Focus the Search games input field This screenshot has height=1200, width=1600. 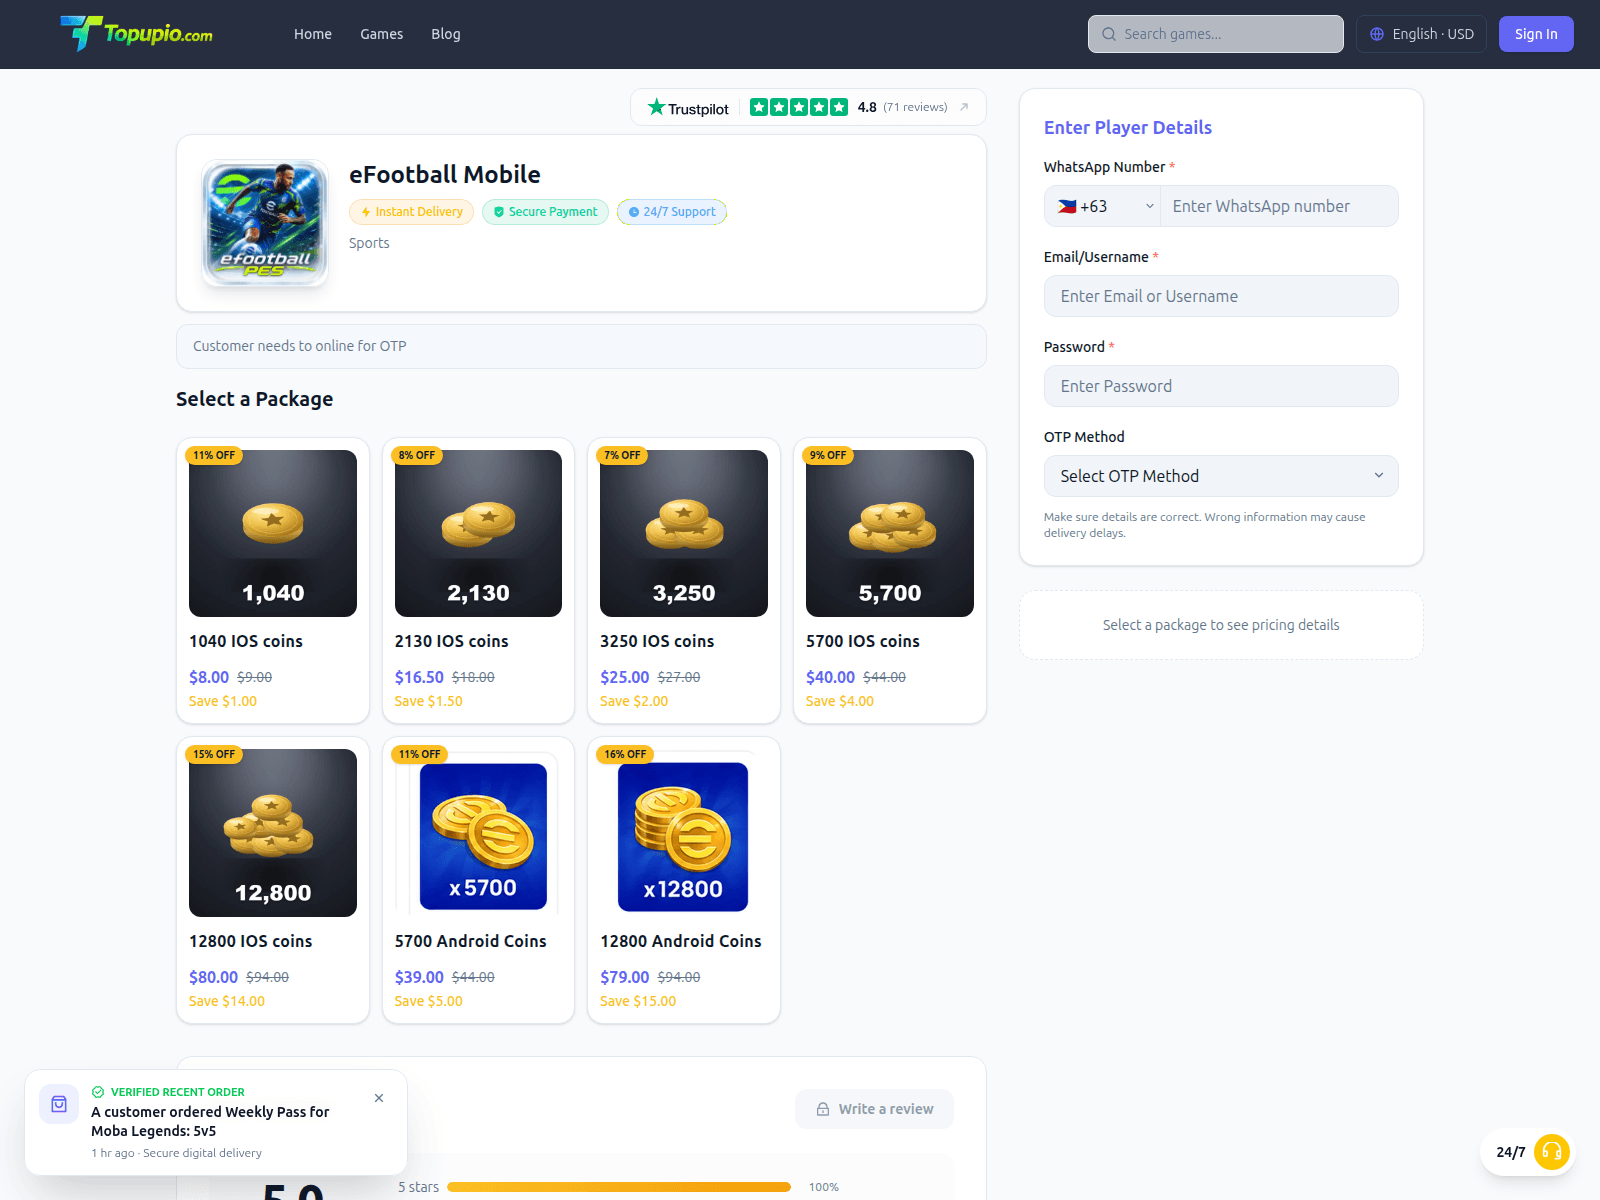(1216, 34)
